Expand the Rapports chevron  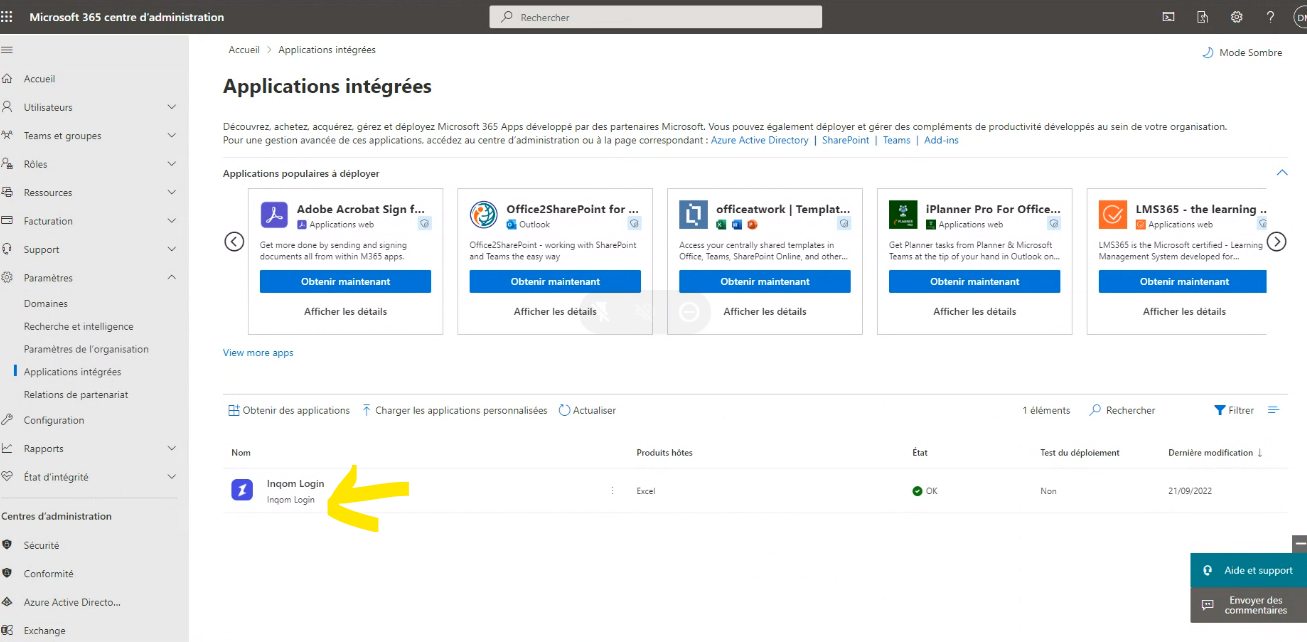pyautogui.click(x=172, y=449)
